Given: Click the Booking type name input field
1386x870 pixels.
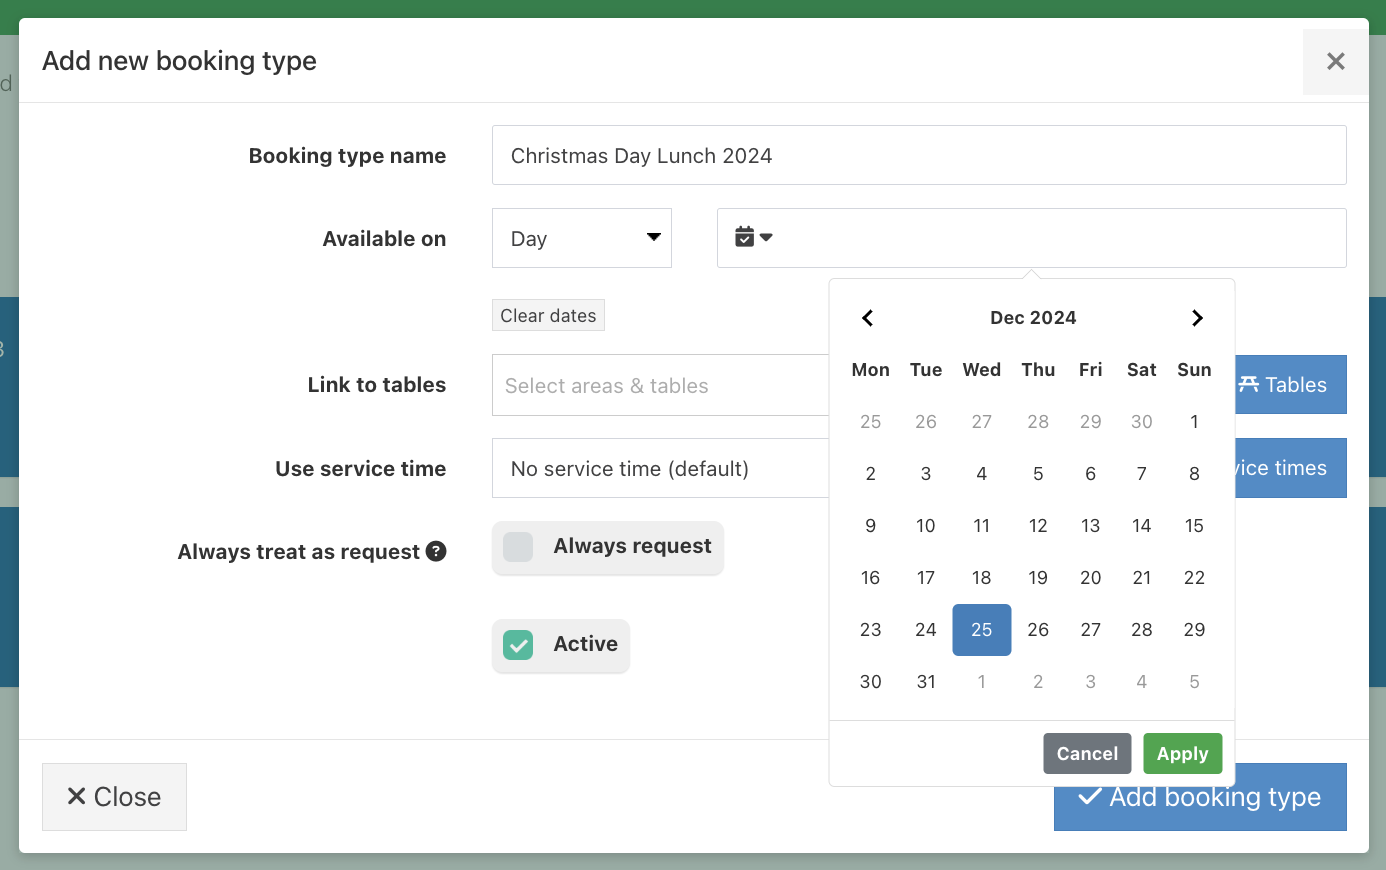Looking at the screenshot, I should pos(919,155).
